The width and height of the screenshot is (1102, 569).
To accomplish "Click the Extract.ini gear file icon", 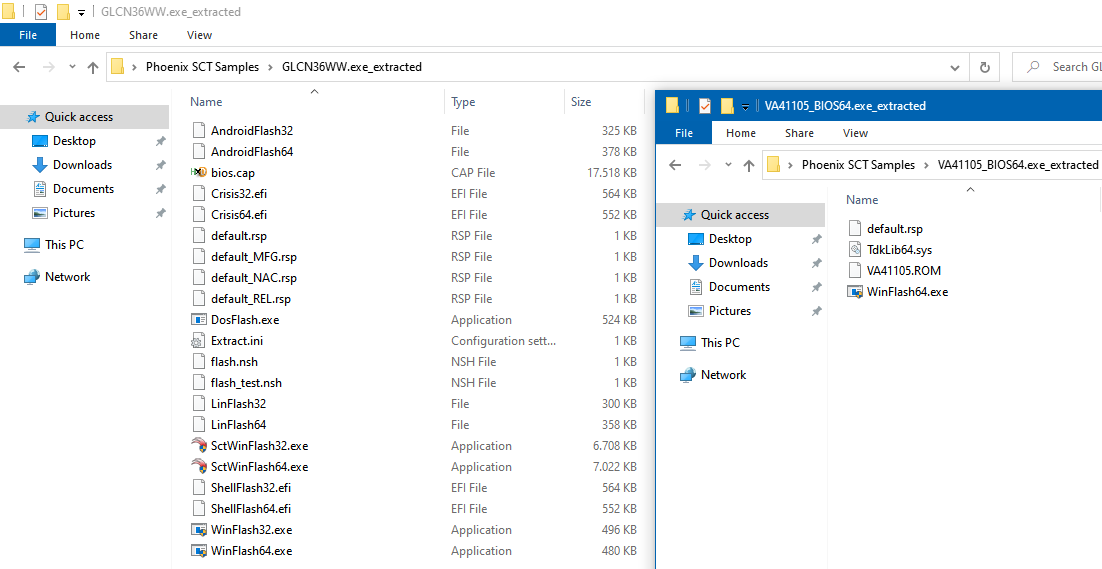I will [199, 341].
